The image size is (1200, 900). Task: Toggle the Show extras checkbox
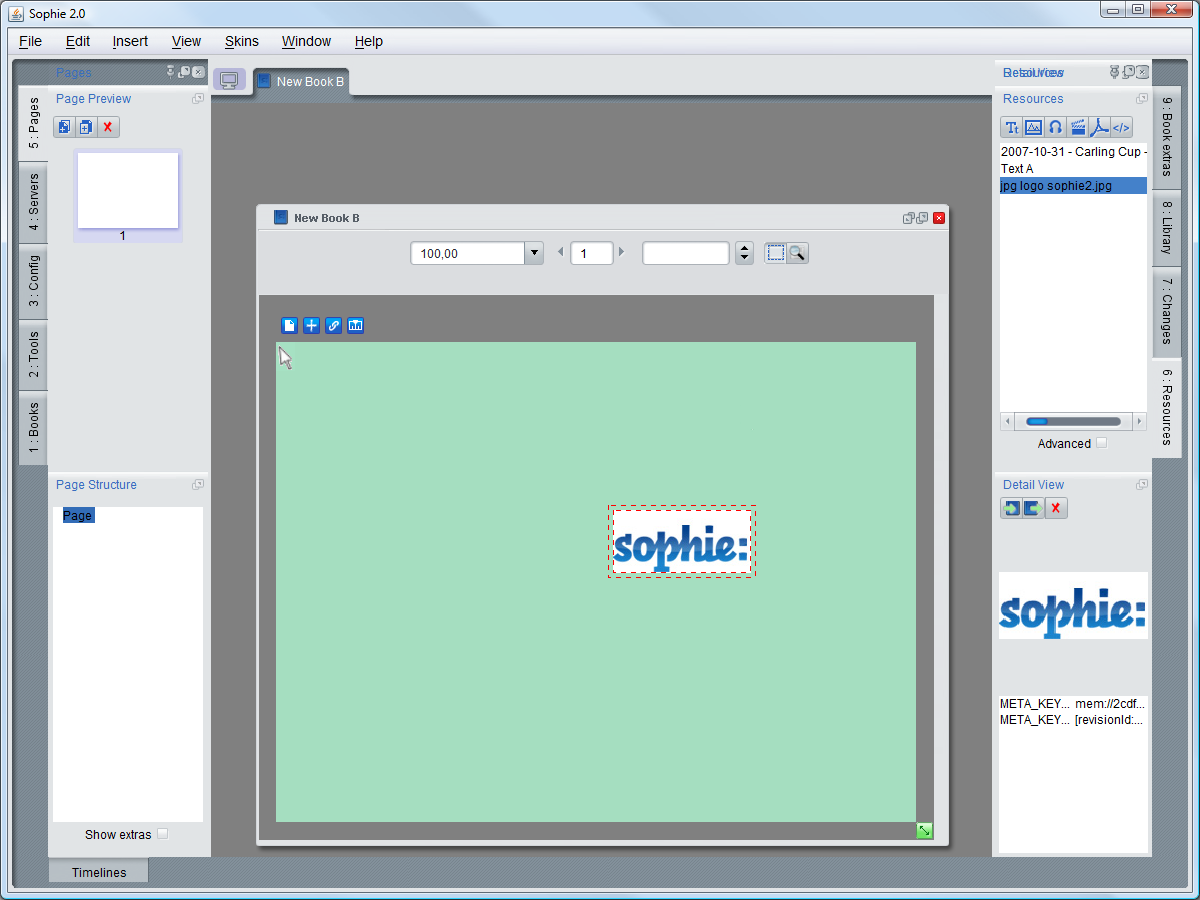pyautogui.click(x=163, y=834)
